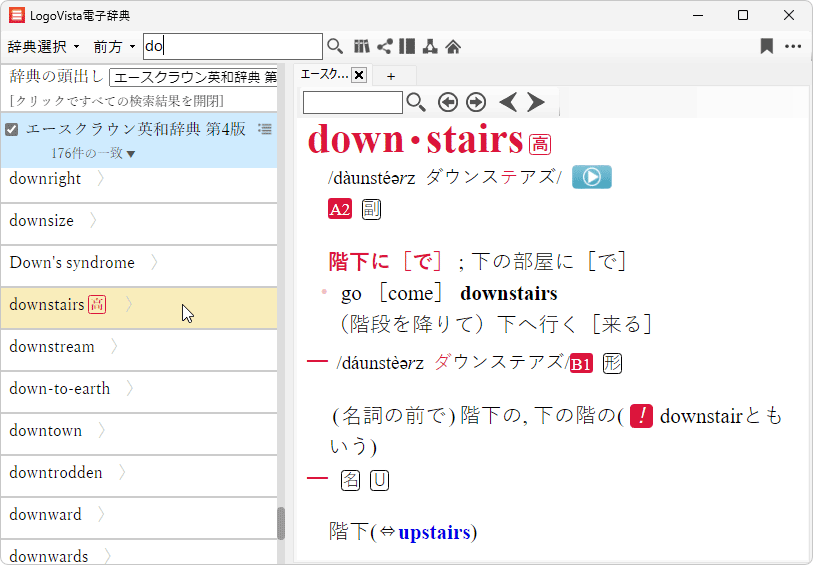
Task: Open the 前方 search mode dropdown
Action: coord(114,47)
